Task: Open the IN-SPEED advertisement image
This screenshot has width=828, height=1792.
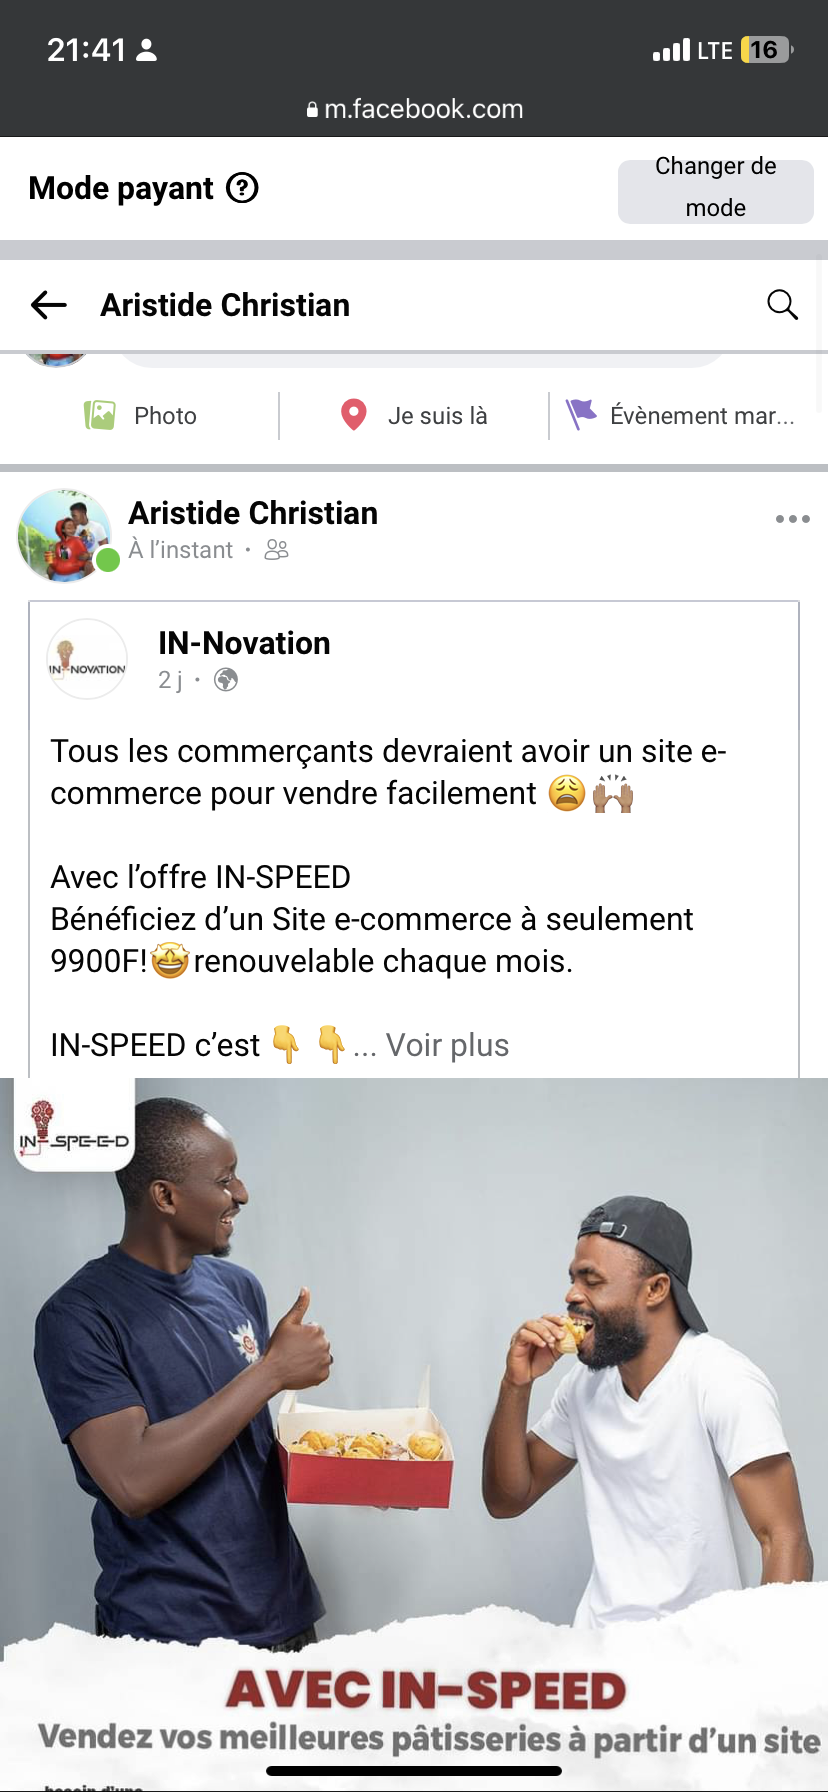Action: 414,1400
